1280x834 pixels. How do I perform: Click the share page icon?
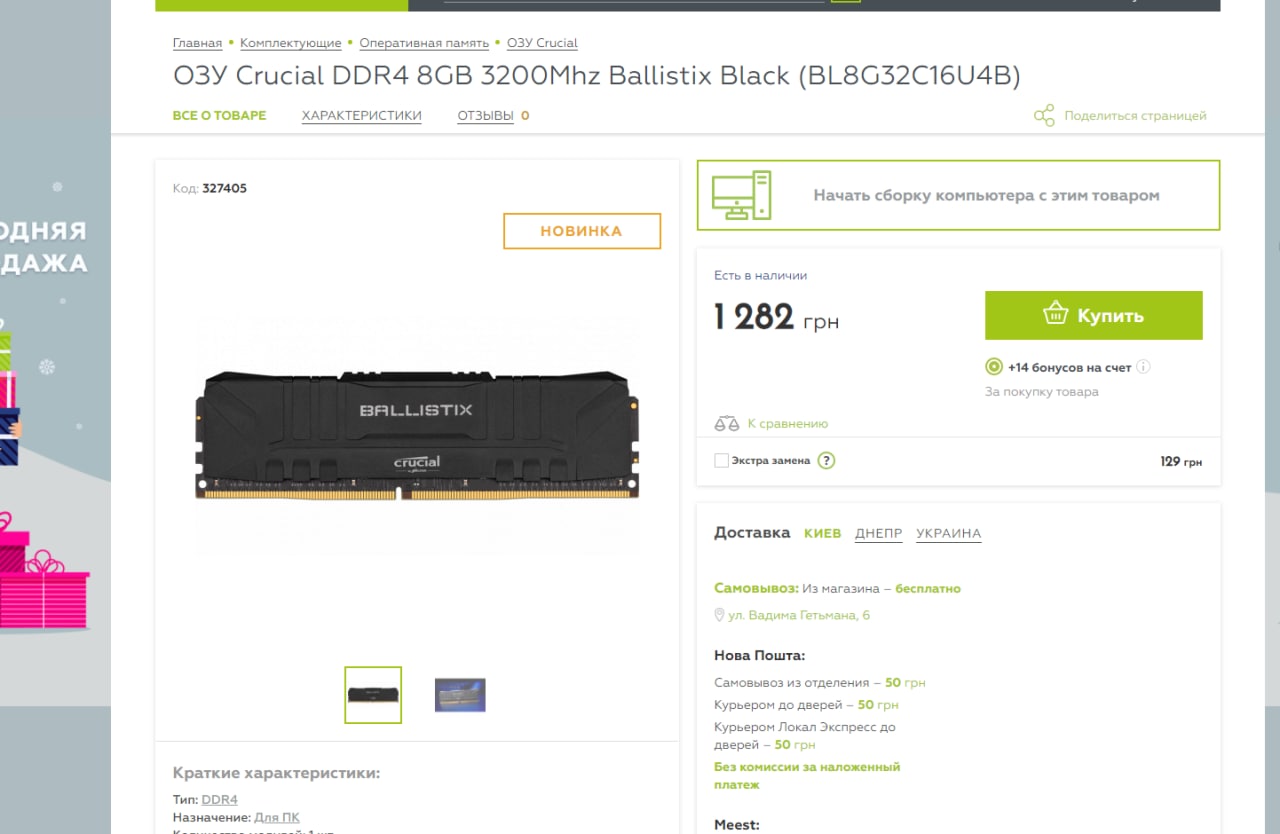click(1044, 116)
